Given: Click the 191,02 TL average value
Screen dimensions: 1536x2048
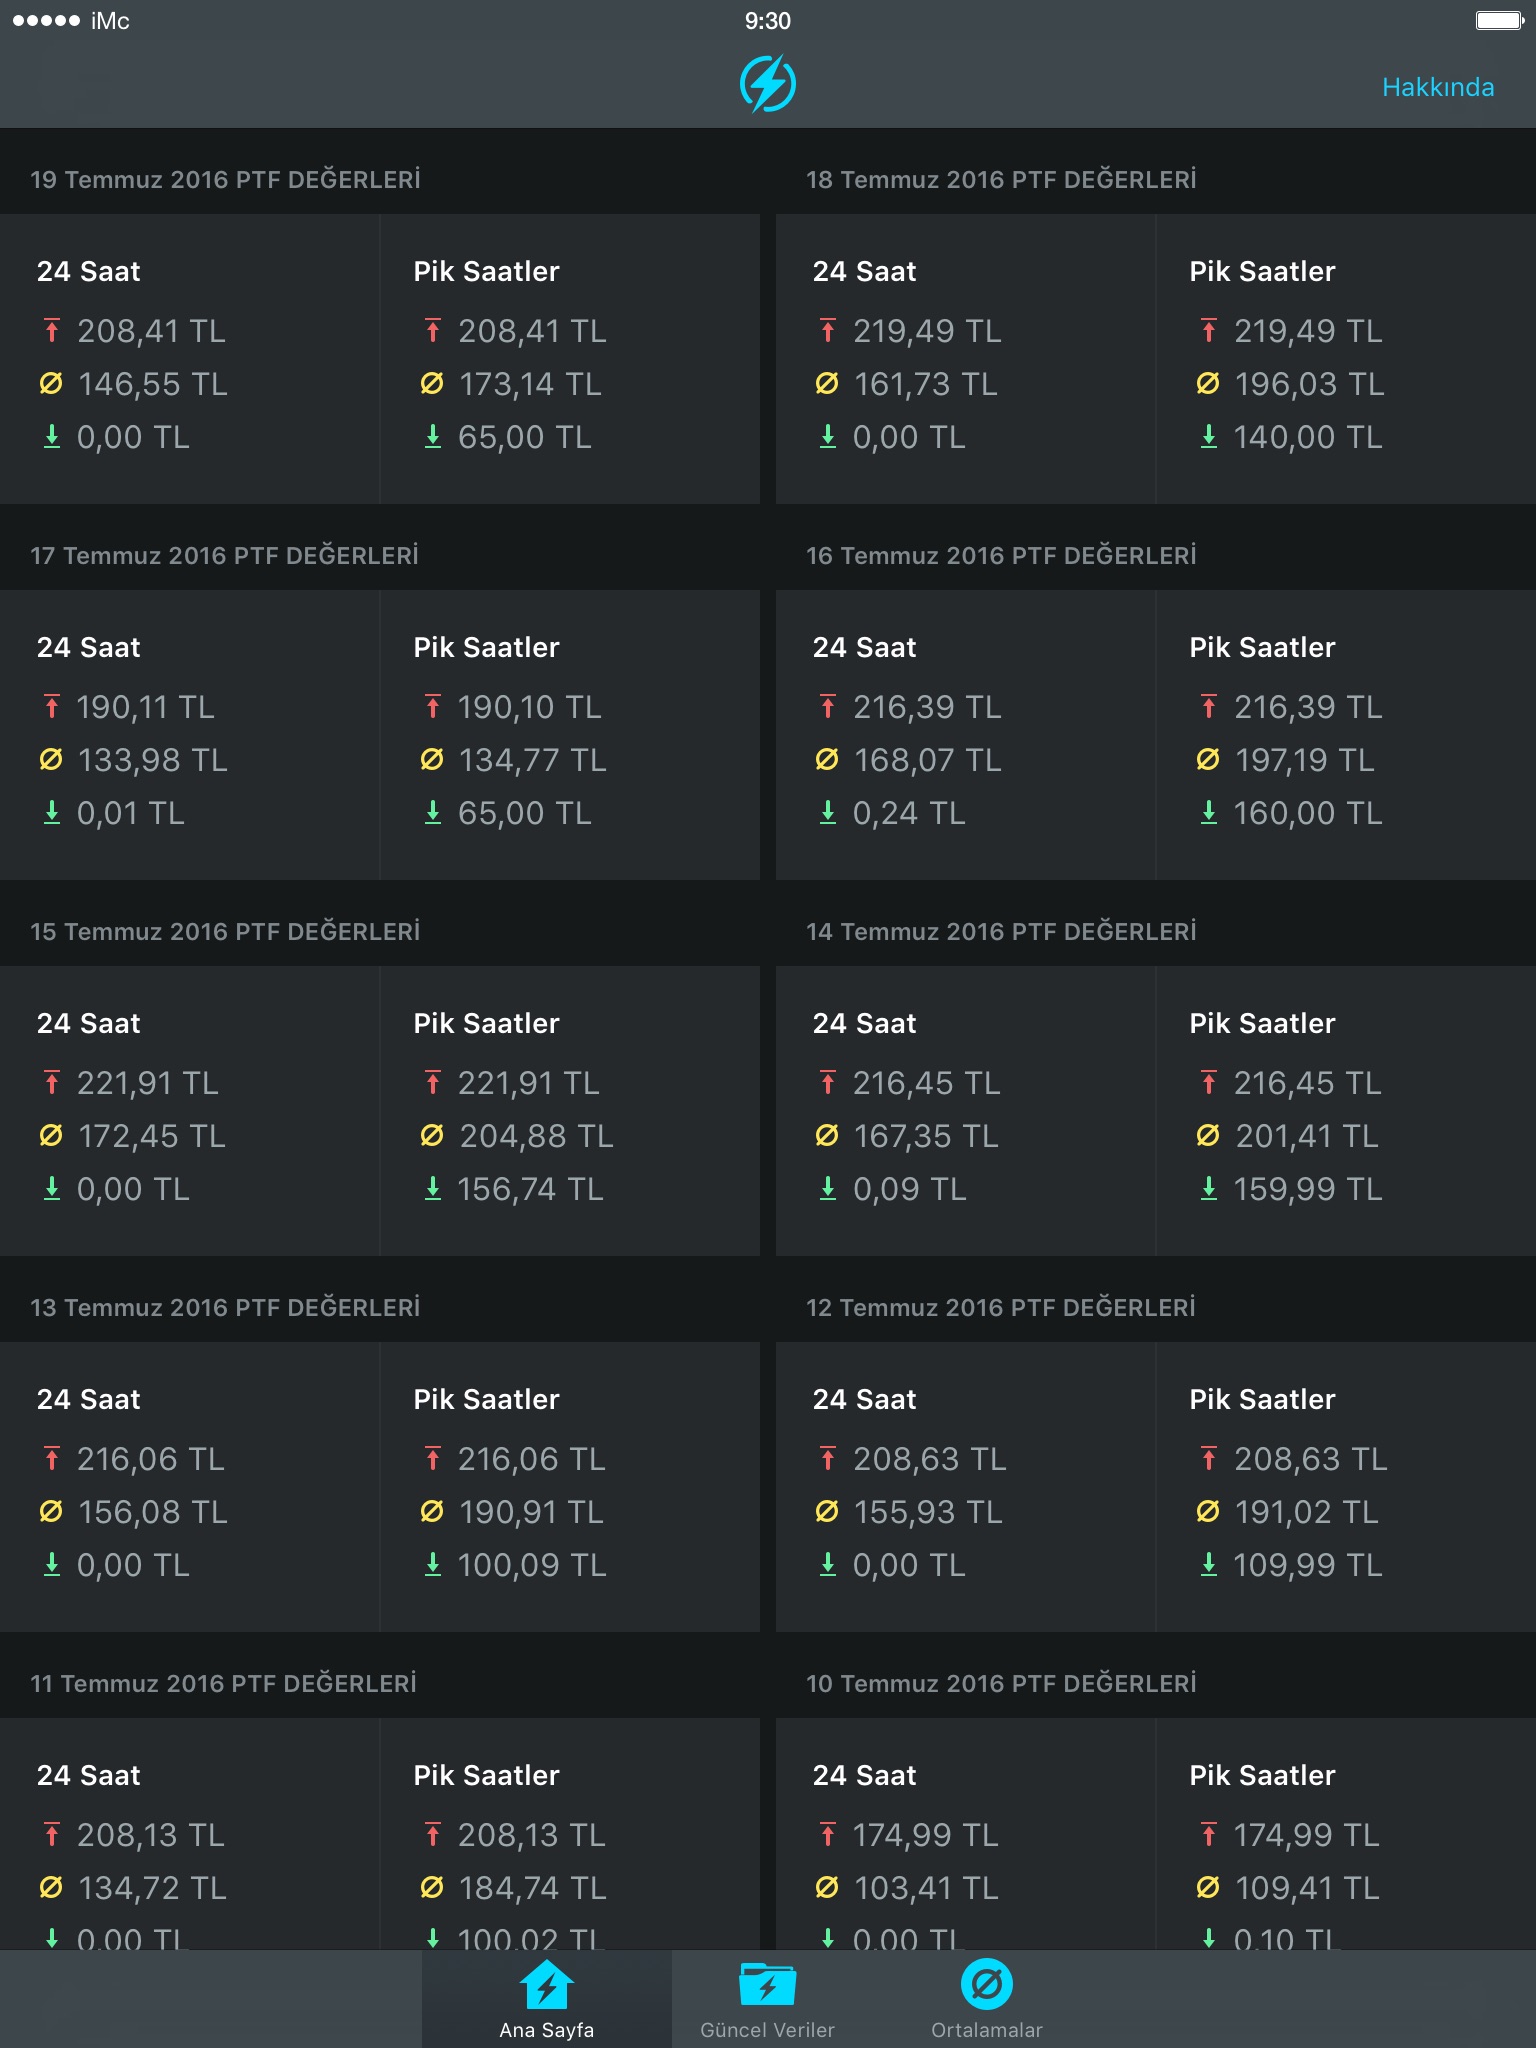Looking at the screenshot, I should 1306,1512.
